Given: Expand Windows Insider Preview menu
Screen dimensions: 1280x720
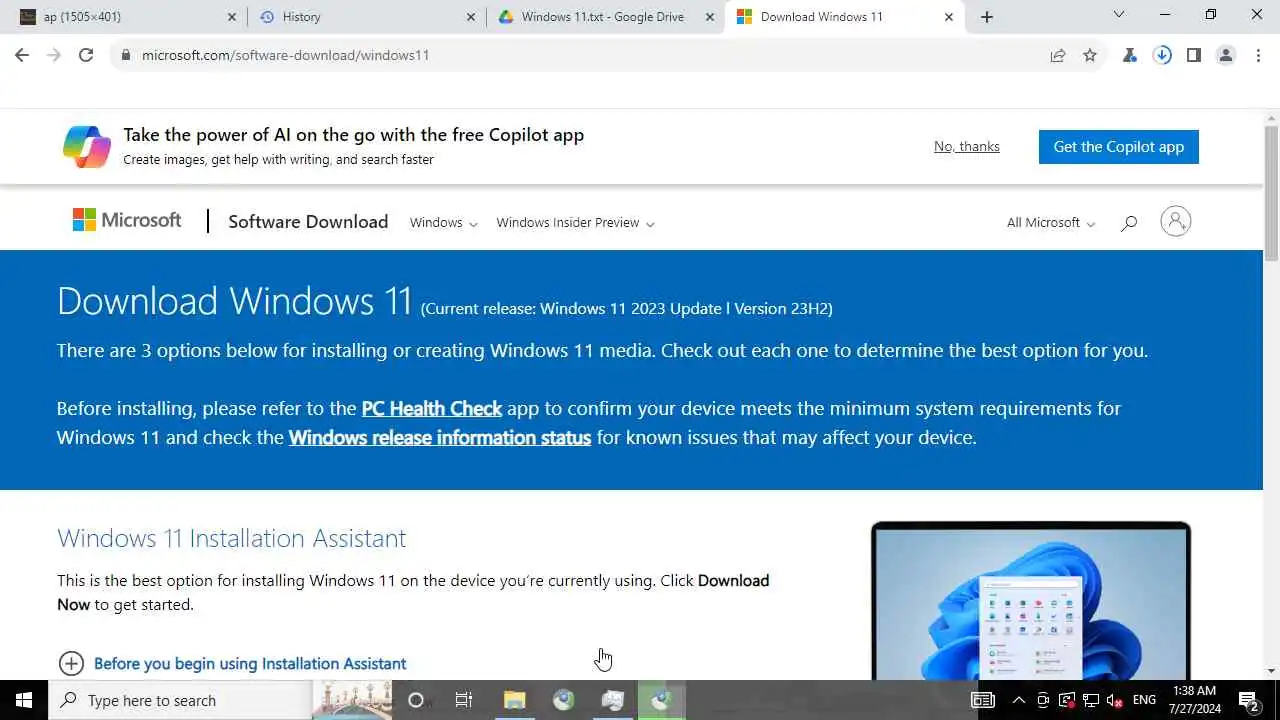Looking at the screenshot, I should pyautogui.click(x=575, y=223).
